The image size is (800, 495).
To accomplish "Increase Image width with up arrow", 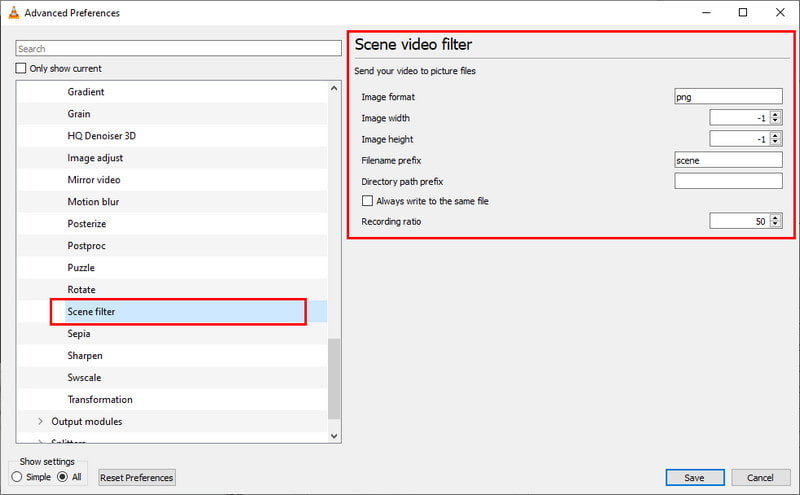I will coord(776,114).
